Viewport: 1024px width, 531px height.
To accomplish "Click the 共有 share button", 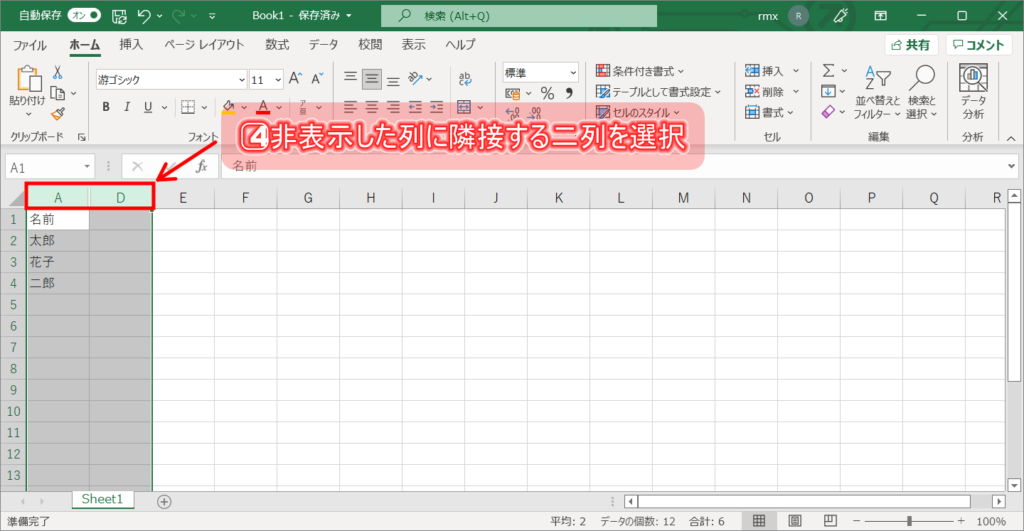I will point(910,45).
